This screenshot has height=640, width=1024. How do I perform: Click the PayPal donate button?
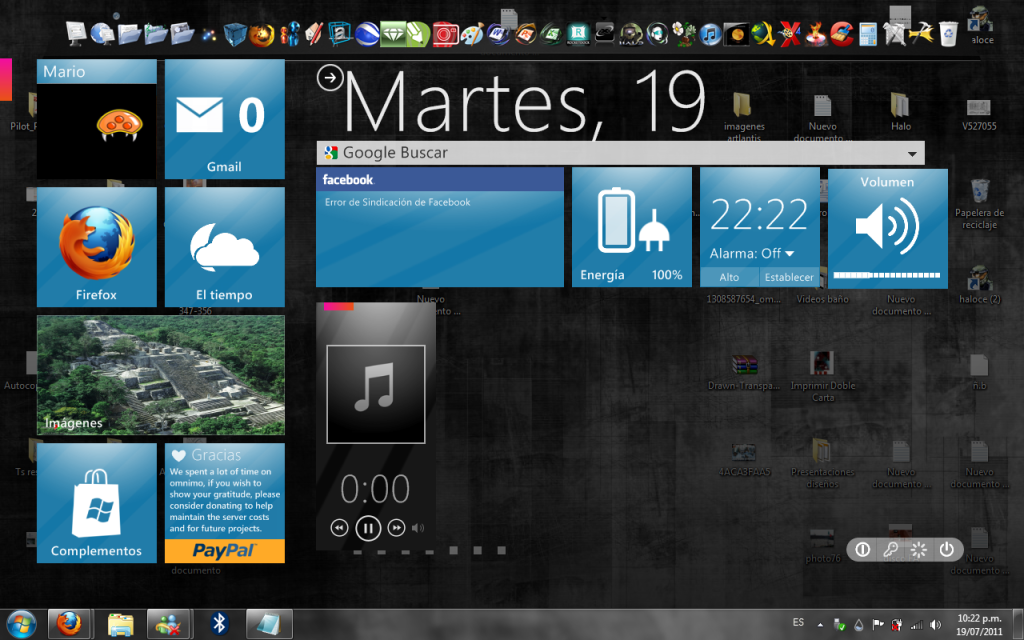pos(225,551)
